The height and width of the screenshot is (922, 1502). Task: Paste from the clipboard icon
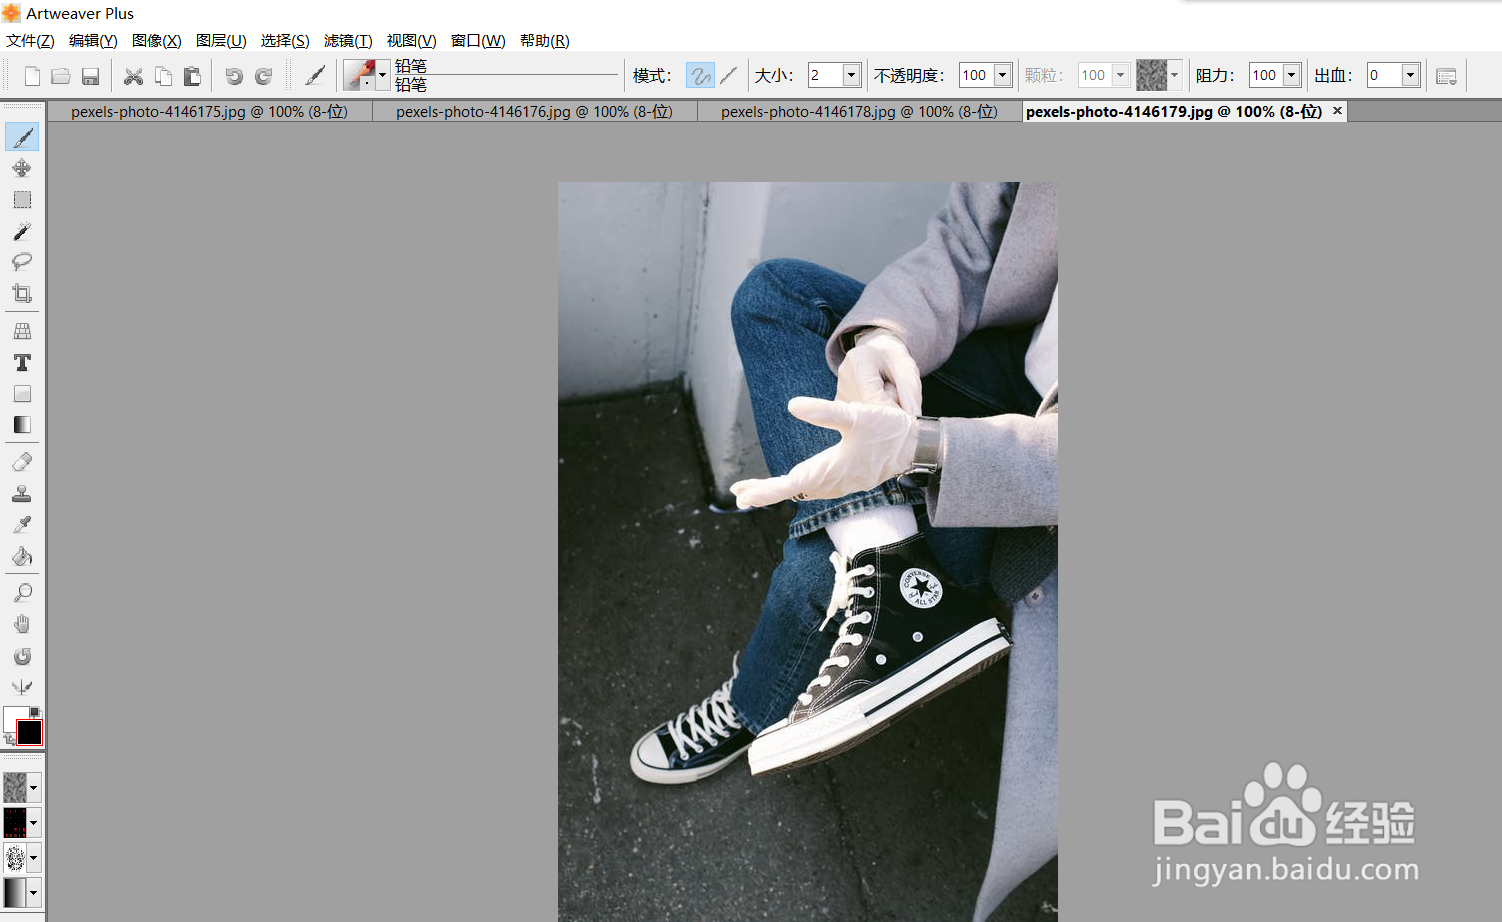pyautogui.click(x=192, y=76)
